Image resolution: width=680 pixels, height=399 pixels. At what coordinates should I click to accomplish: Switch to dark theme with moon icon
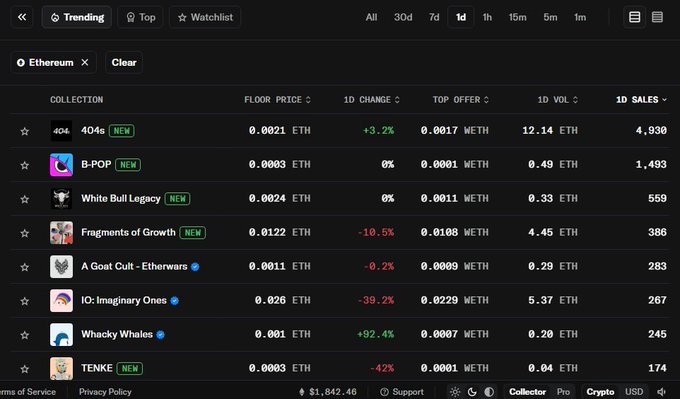click(x=472, y=392)
